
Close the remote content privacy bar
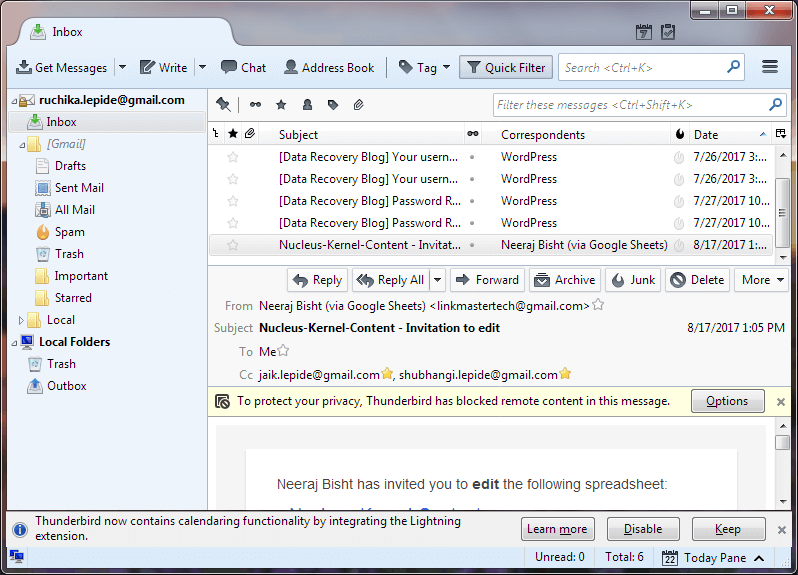[781, 401]
